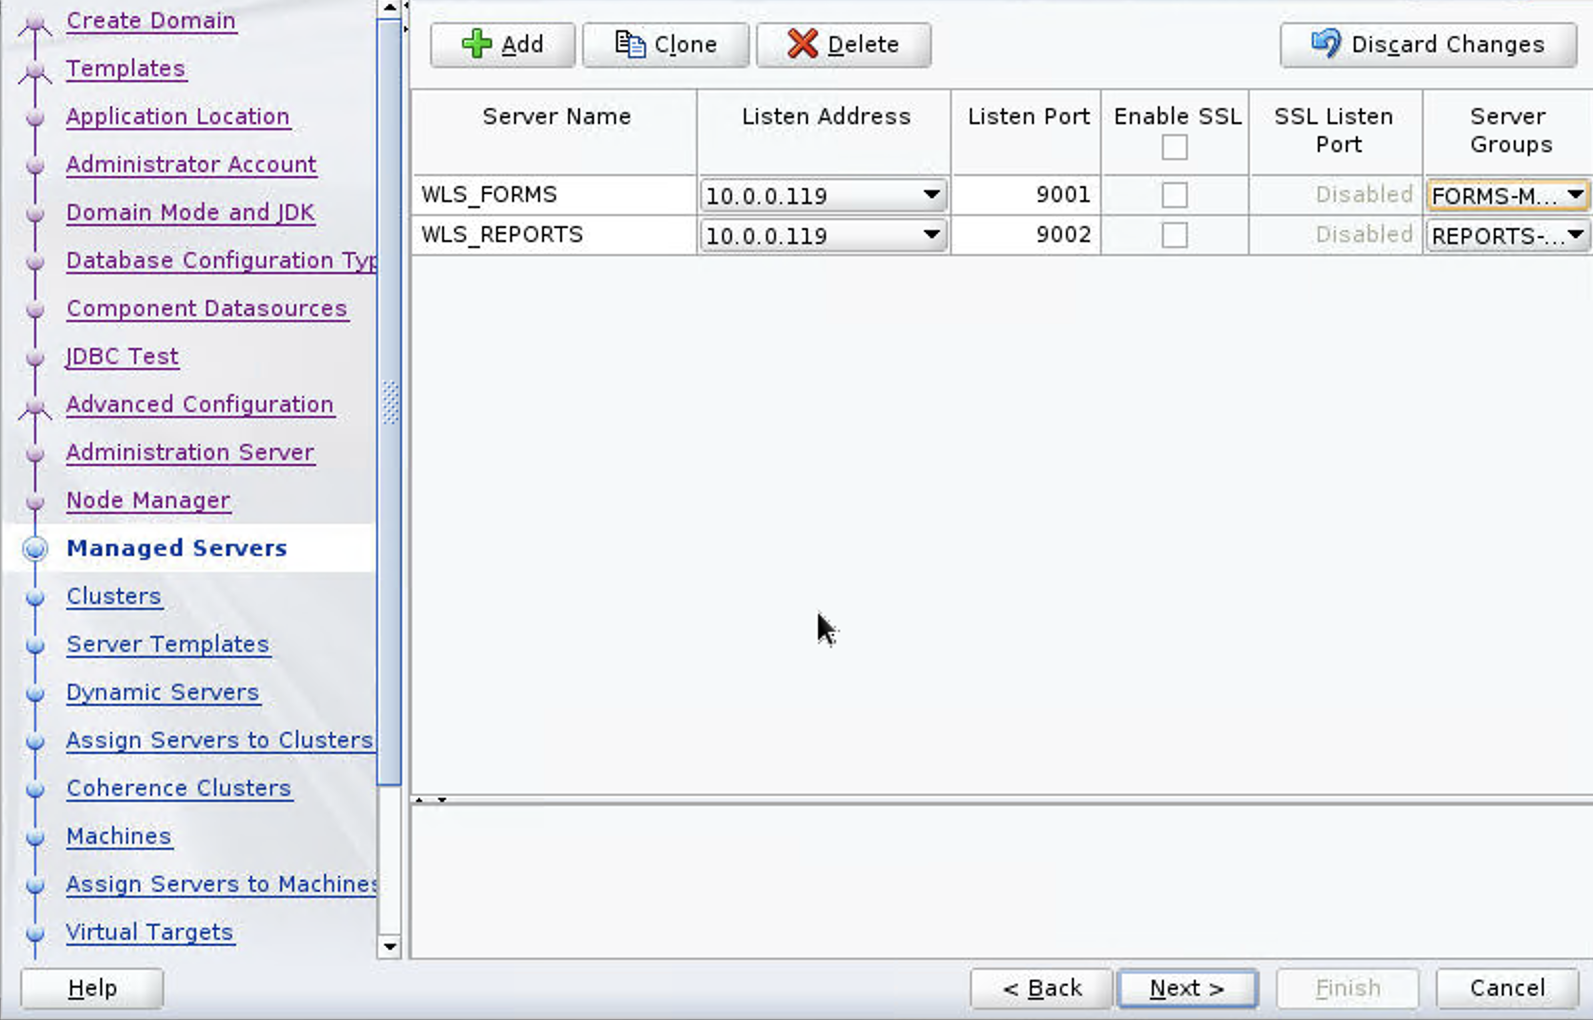This screenshot has height=1020, width=1593.
Task: Go to the Coherence Clusters step
Action: [x=178, y=788]
